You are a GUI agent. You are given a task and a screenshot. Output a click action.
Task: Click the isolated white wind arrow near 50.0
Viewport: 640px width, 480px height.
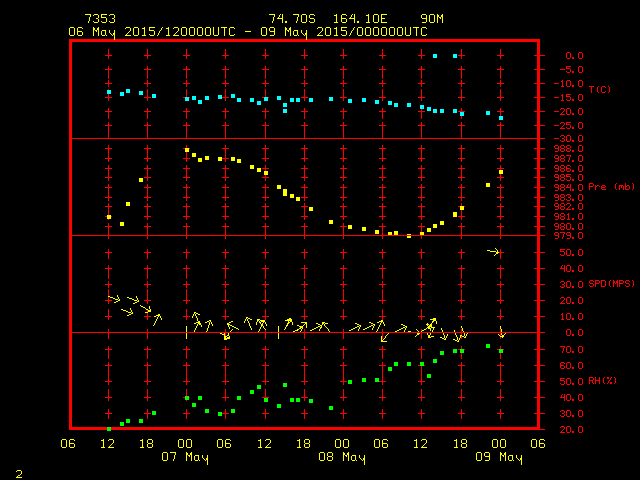[x=493, y=251]
